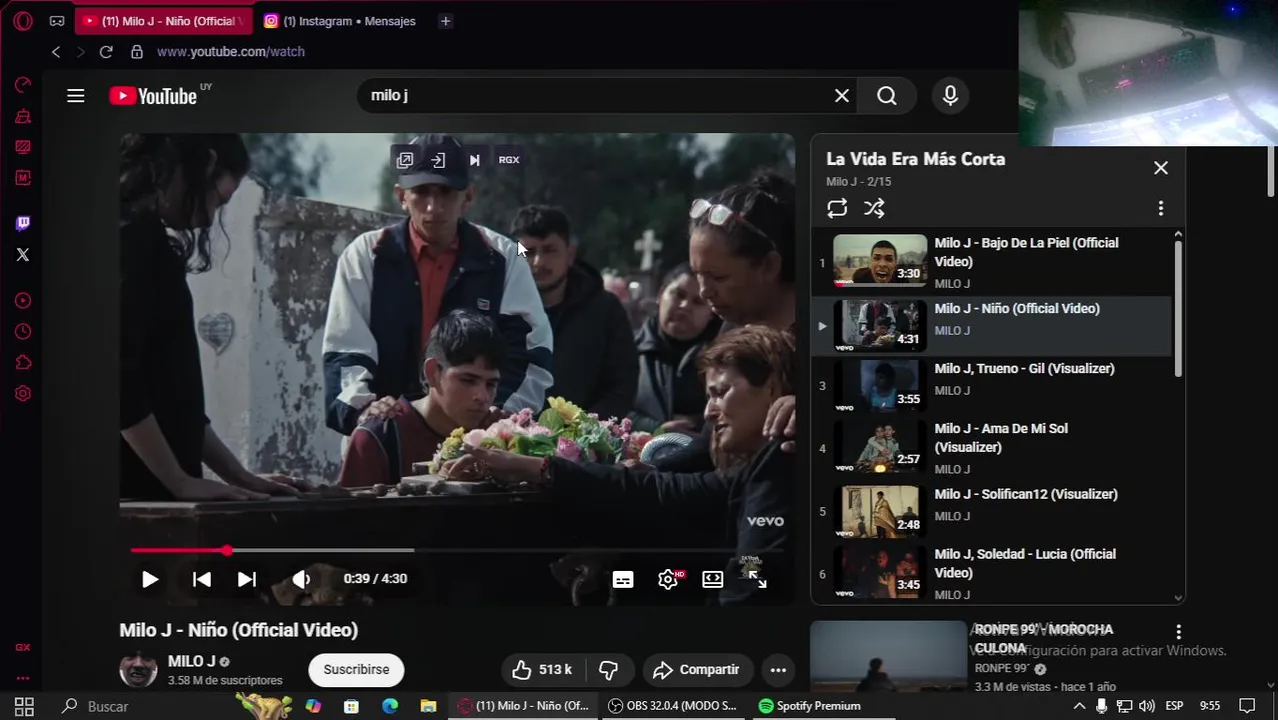Go to the YouTube home logo

pos(153,96)
